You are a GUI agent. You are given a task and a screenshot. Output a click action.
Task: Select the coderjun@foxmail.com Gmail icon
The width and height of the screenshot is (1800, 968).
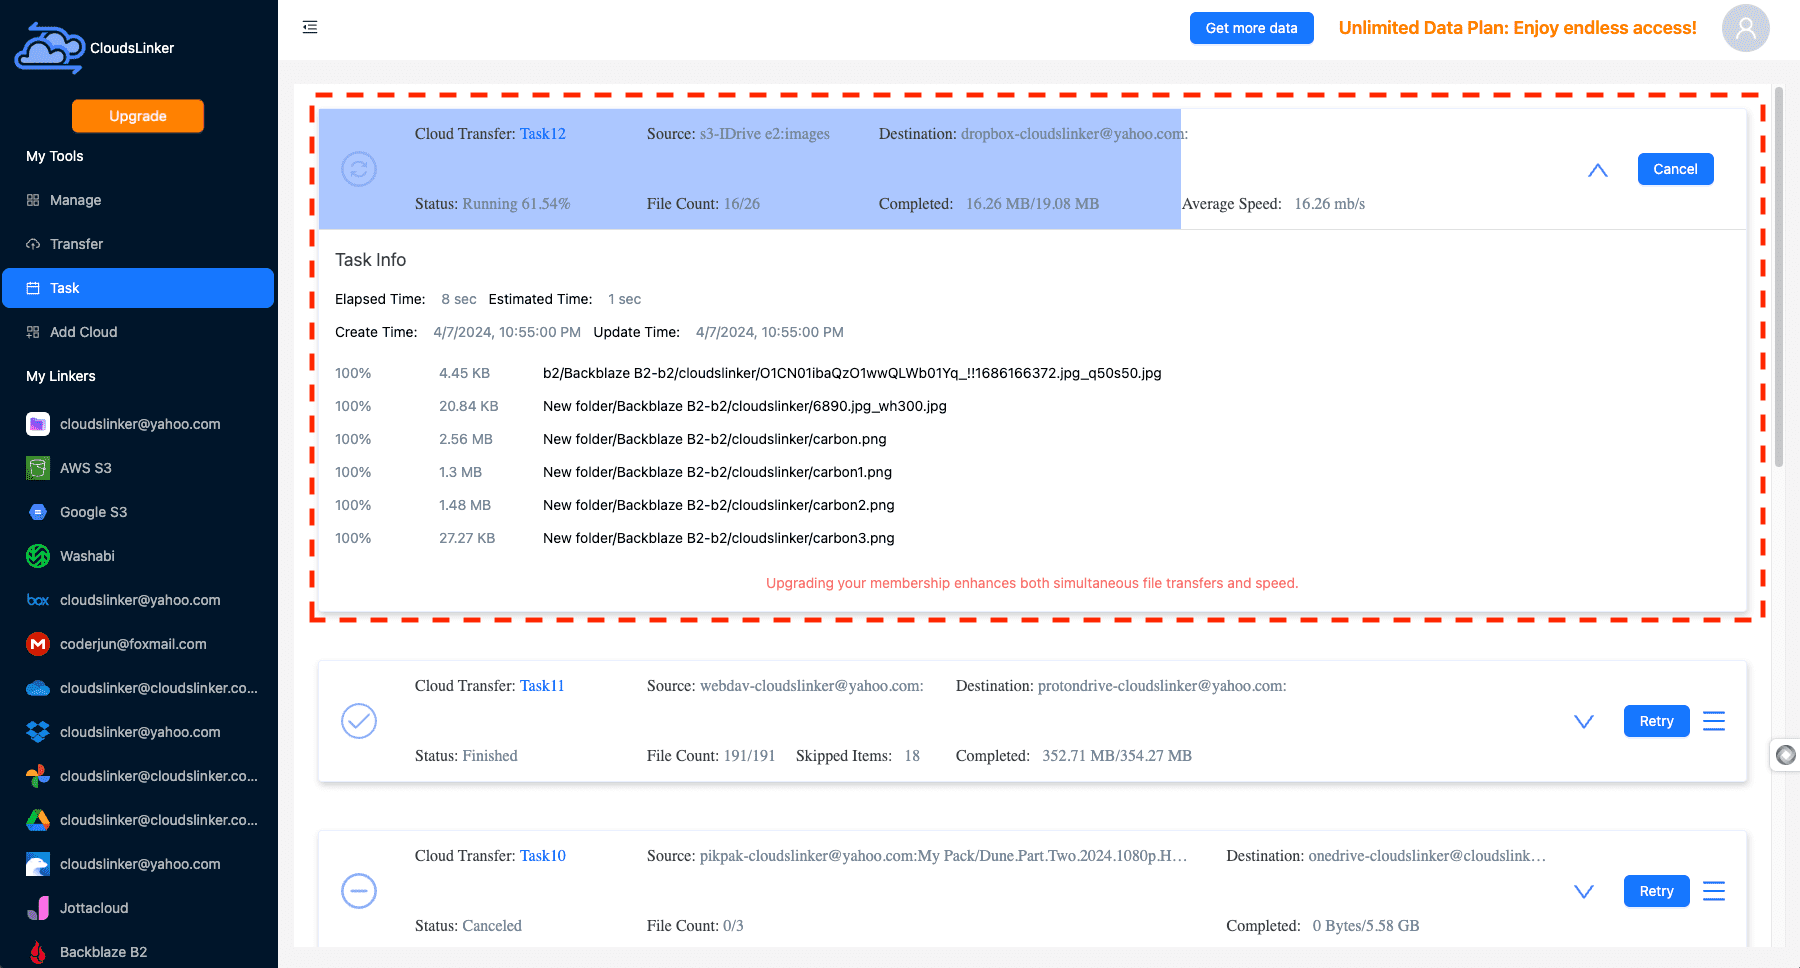click(x=38, y=644)
